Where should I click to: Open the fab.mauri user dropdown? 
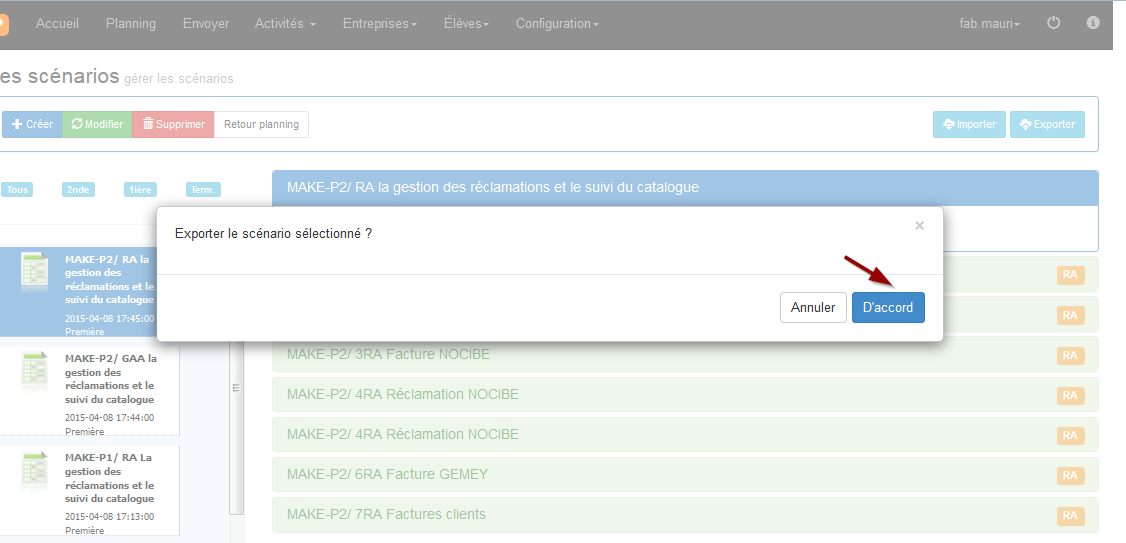pyautogui.click(x=990, y=24)
